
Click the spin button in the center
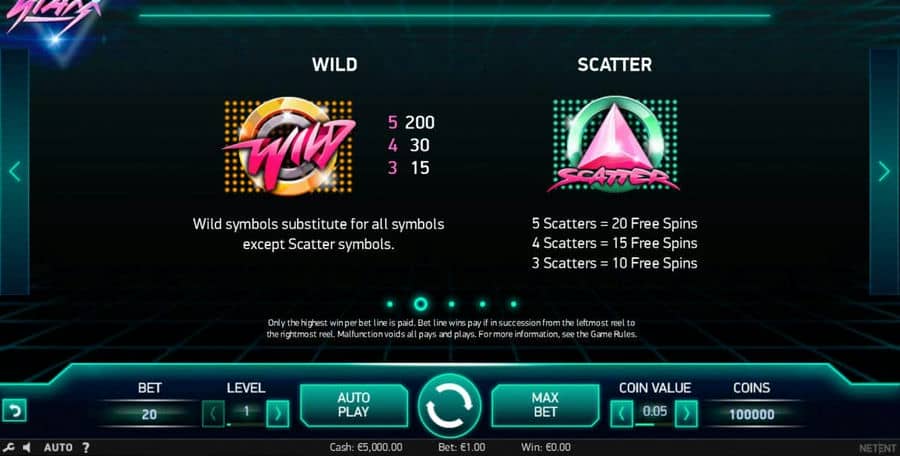(449, 405)
